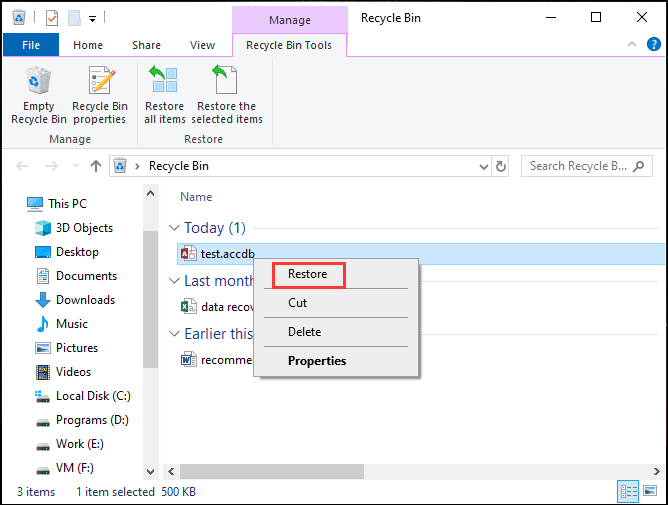The width and height of the screenshot is (668, 505).
Task: Select the recommend Word document
Action: 216,360
